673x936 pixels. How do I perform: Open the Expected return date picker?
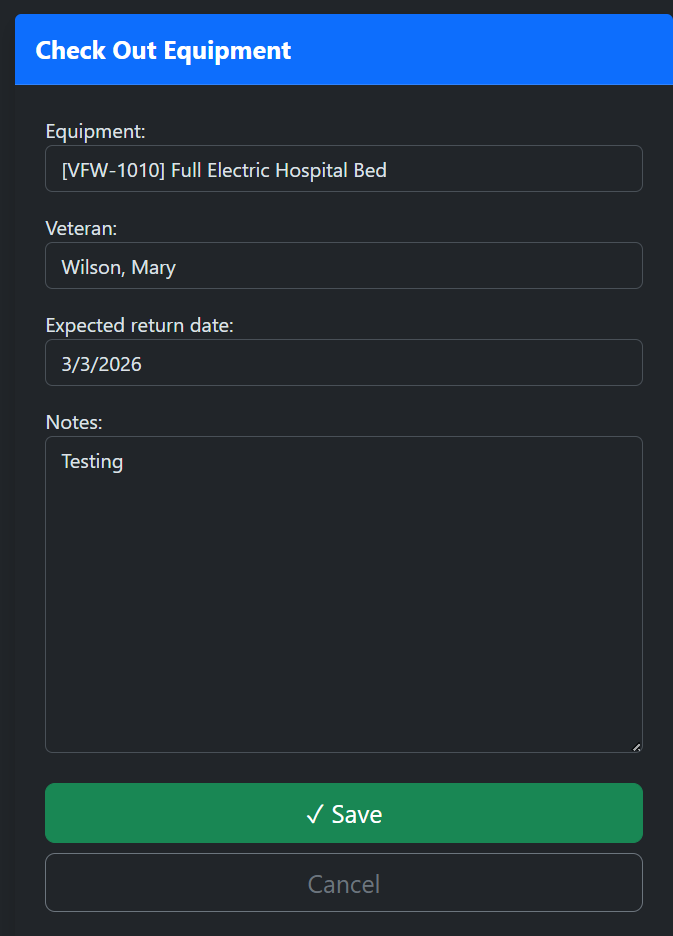(x=343, y=362)
